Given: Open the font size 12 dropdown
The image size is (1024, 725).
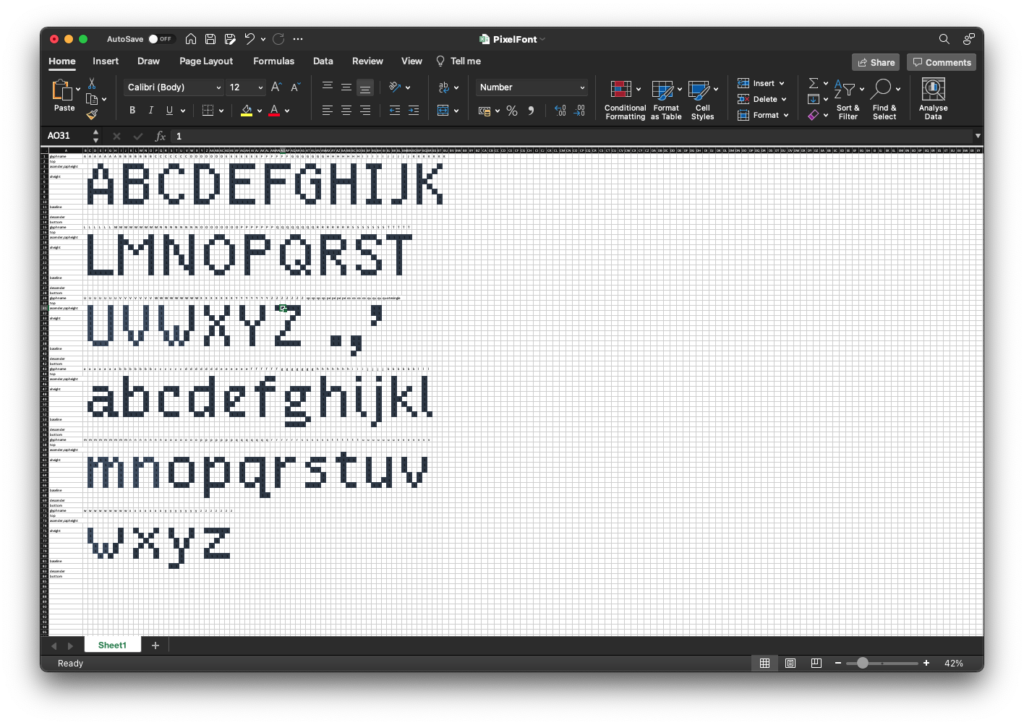Looking at the screenshot, I should [x=261, y=87].
